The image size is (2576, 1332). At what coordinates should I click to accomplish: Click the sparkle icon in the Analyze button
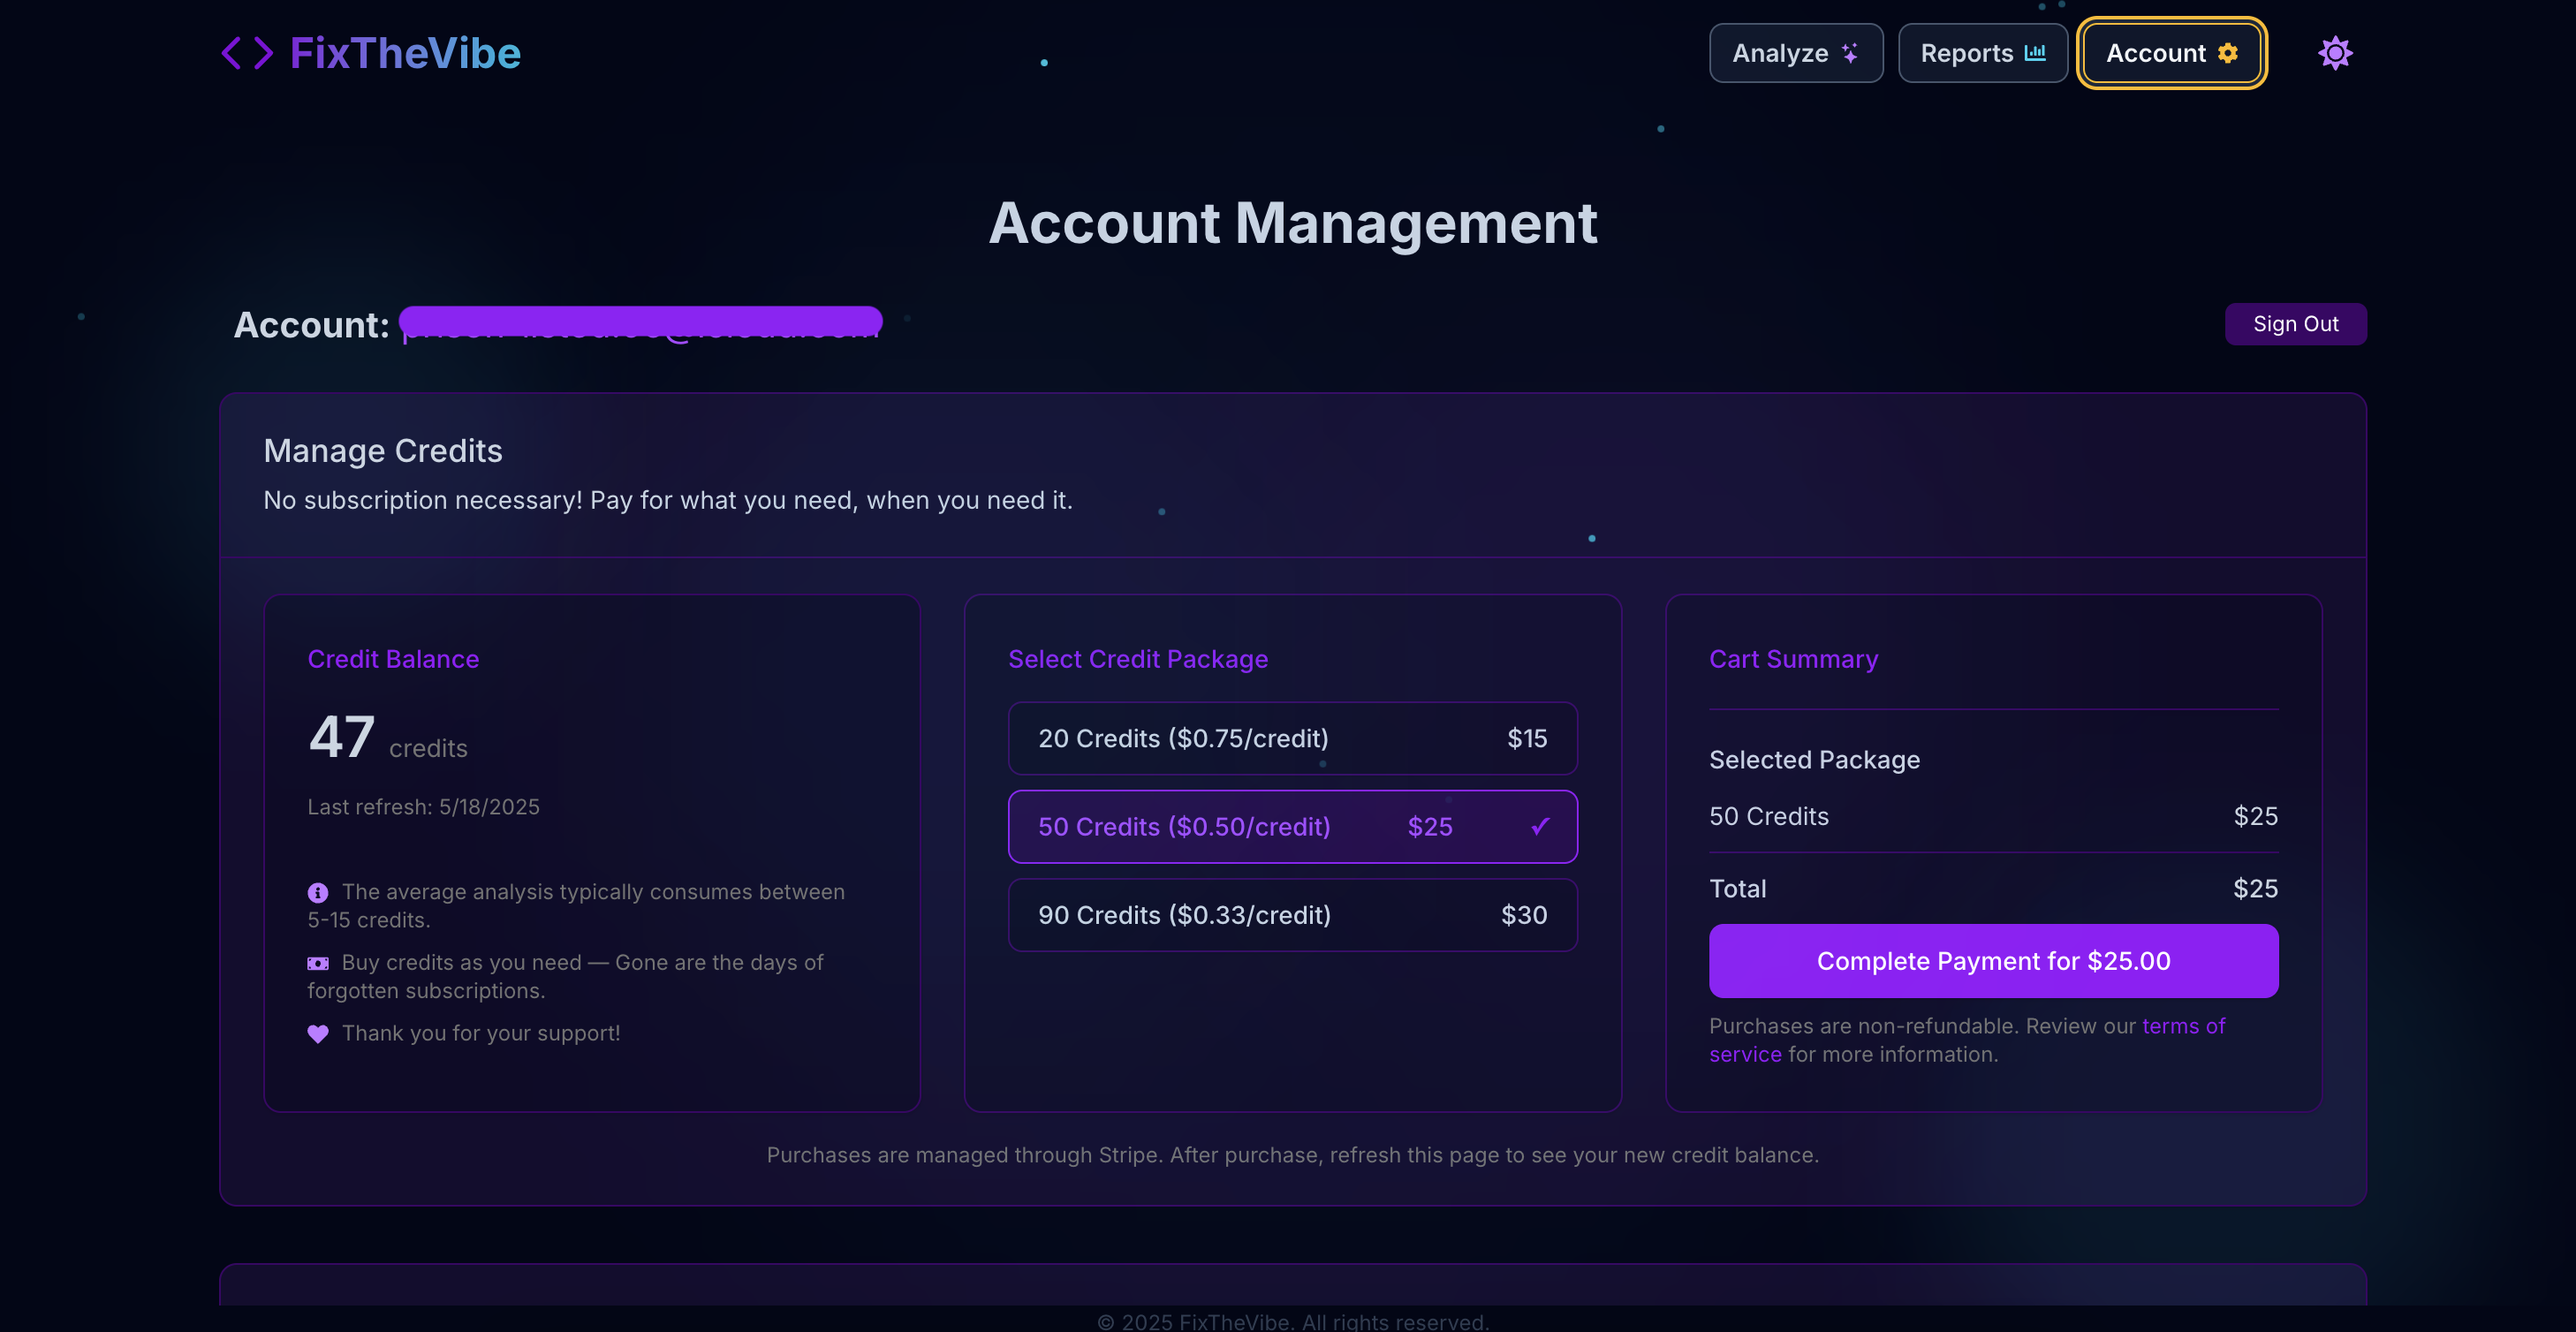click(1850, 53)
